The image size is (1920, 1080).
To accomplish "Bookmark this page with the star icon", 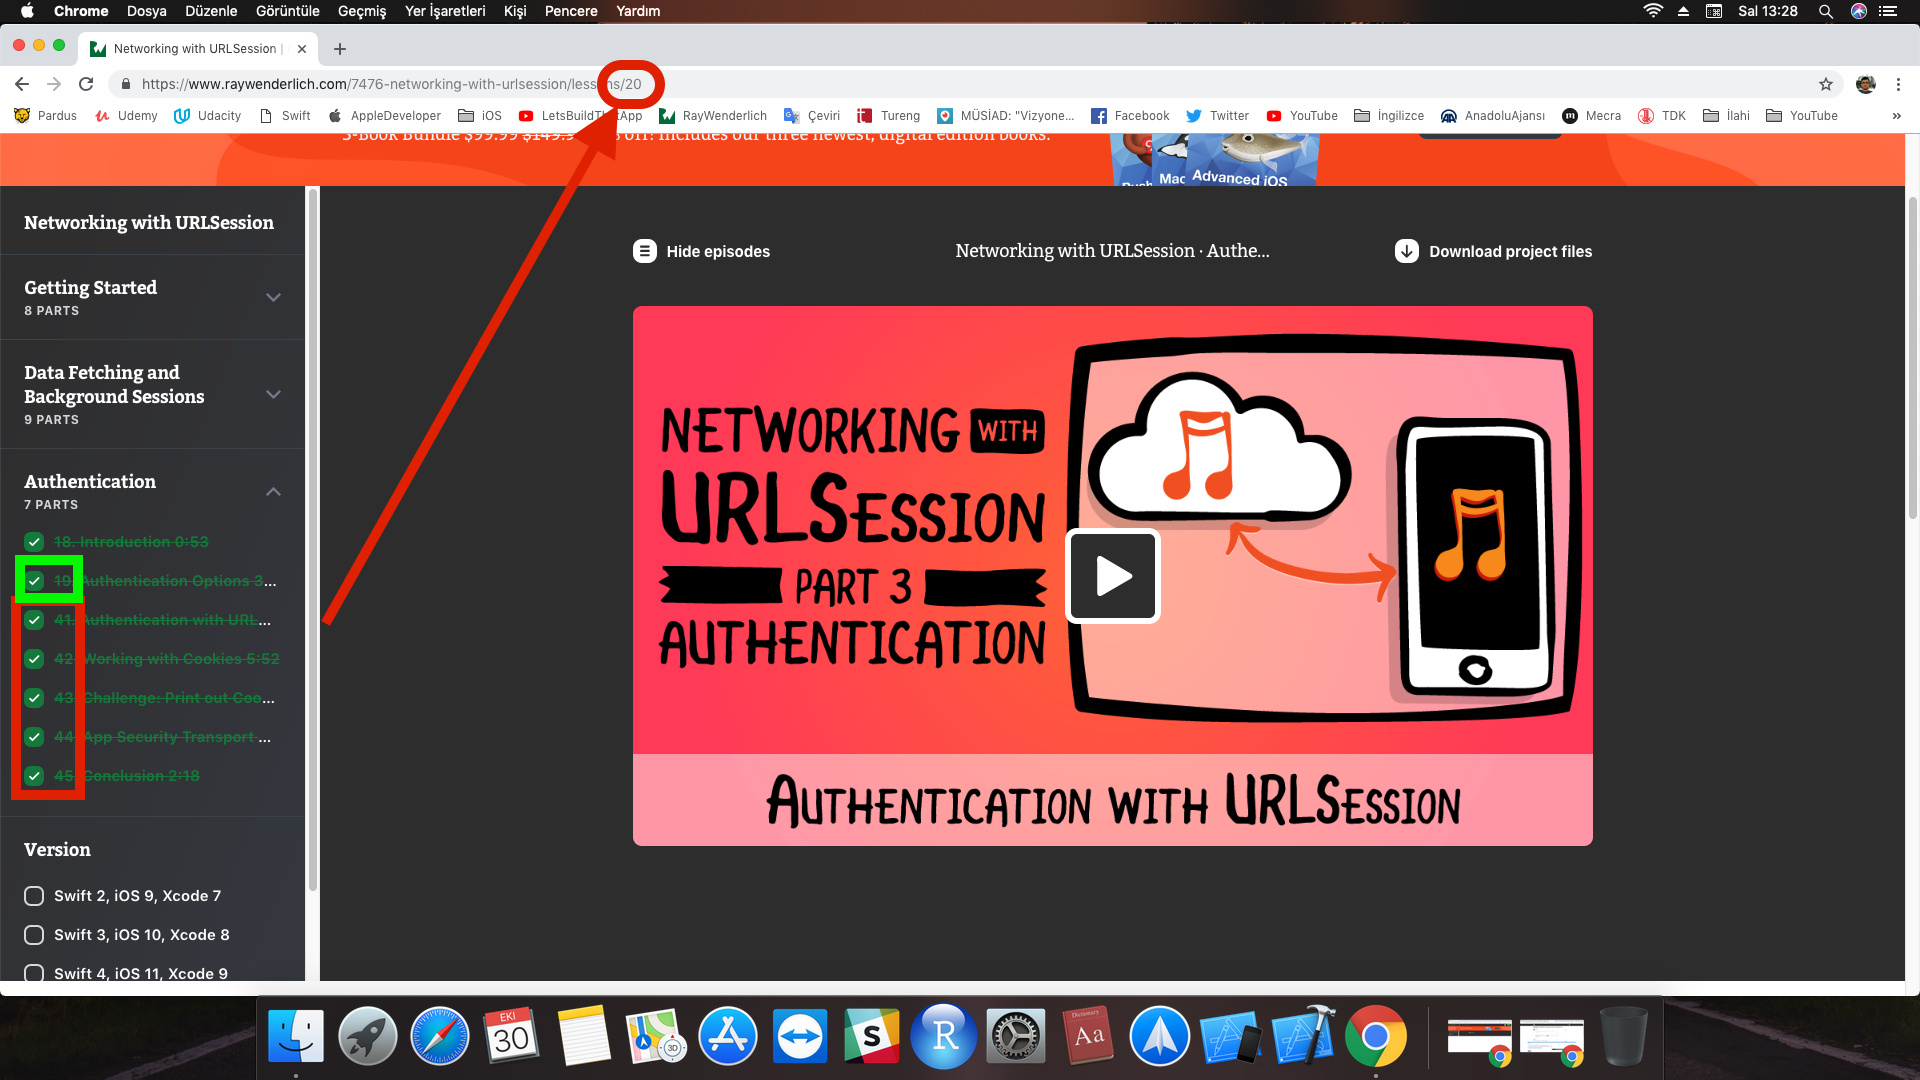I will (1826, 84).
